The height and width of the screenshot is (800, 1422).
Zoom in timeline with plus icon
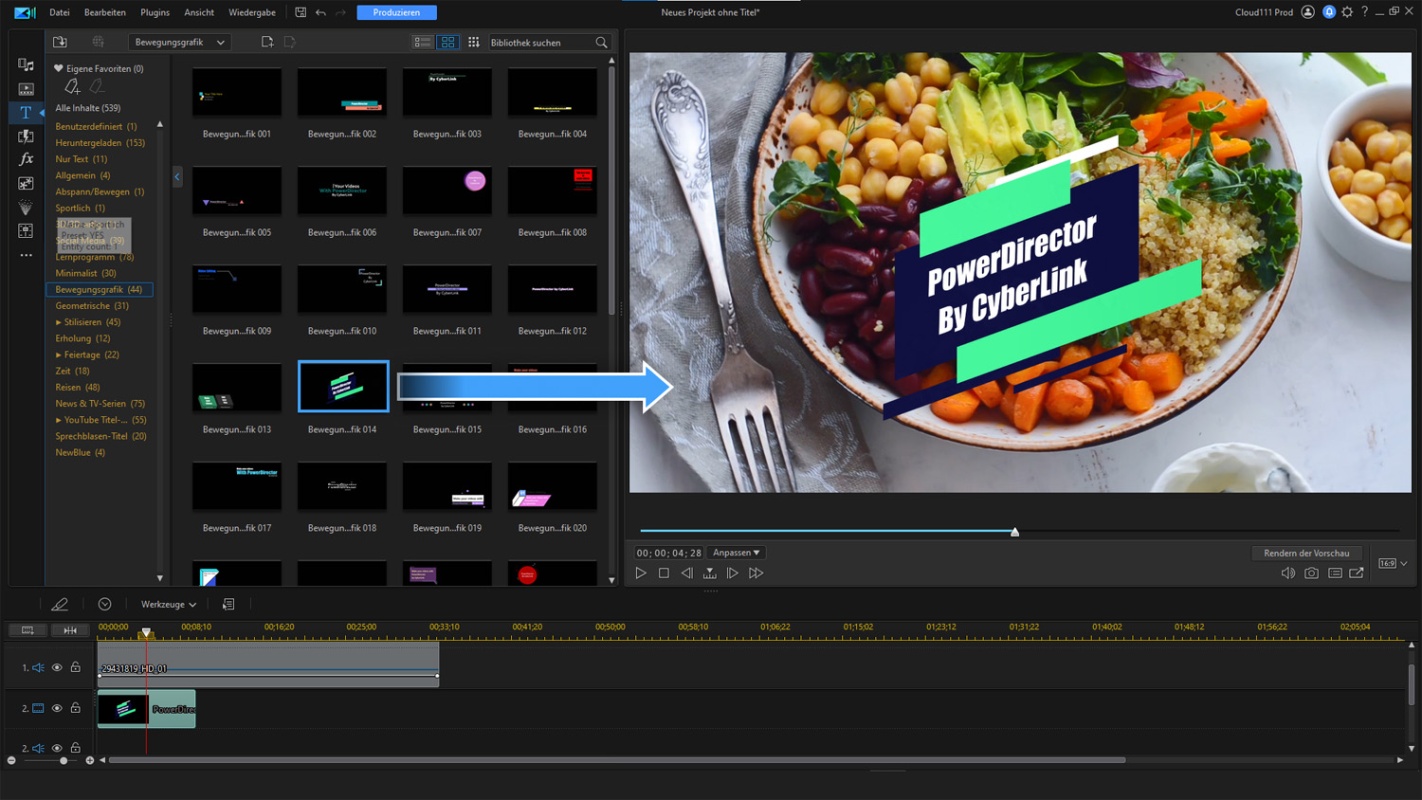click(90, 761)
